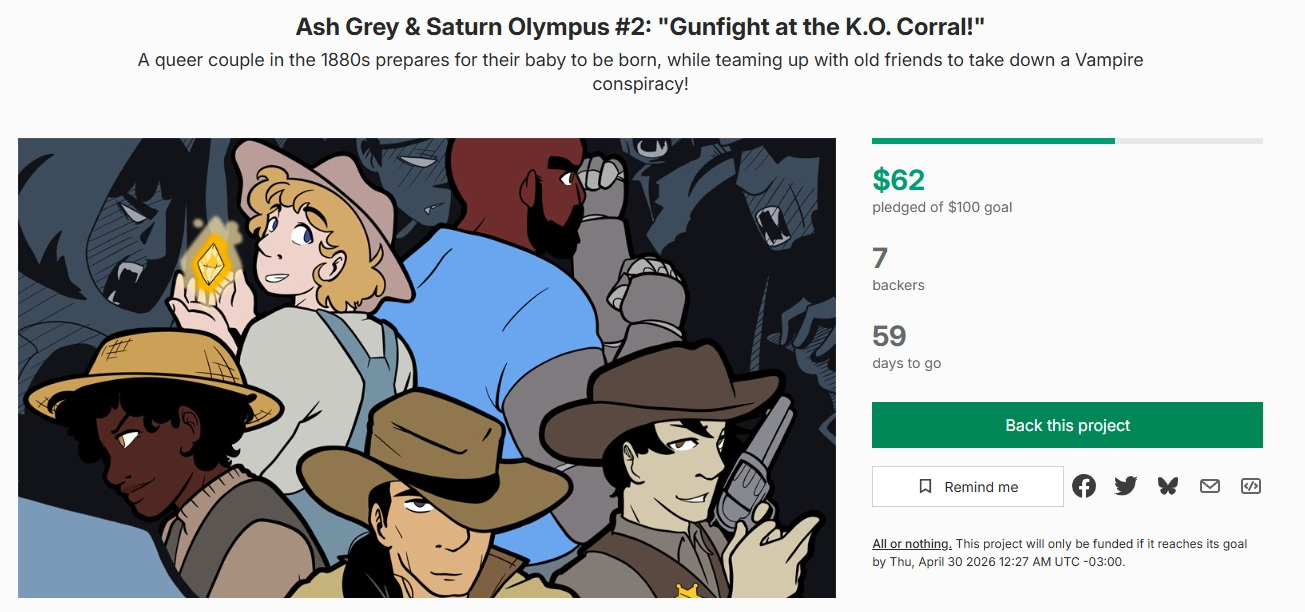The image size is (1305, 612).
Task: Open the All or nothing link
Action: click(911, 544)
